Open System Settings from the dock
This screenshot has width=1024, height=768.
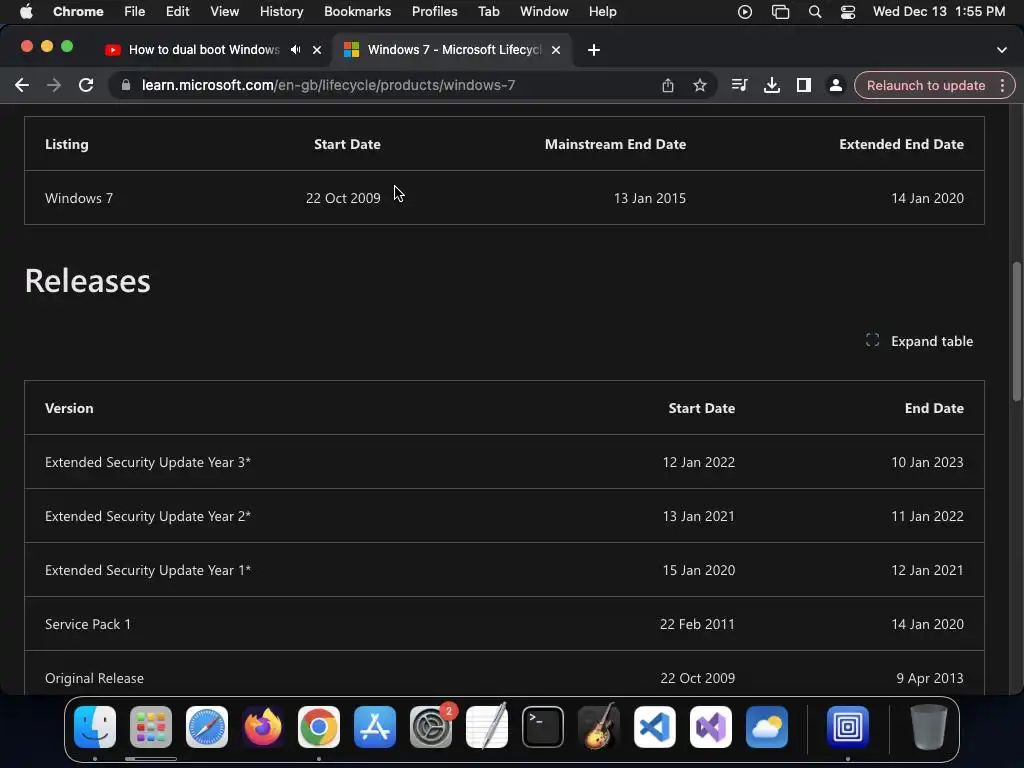point(431,726)
